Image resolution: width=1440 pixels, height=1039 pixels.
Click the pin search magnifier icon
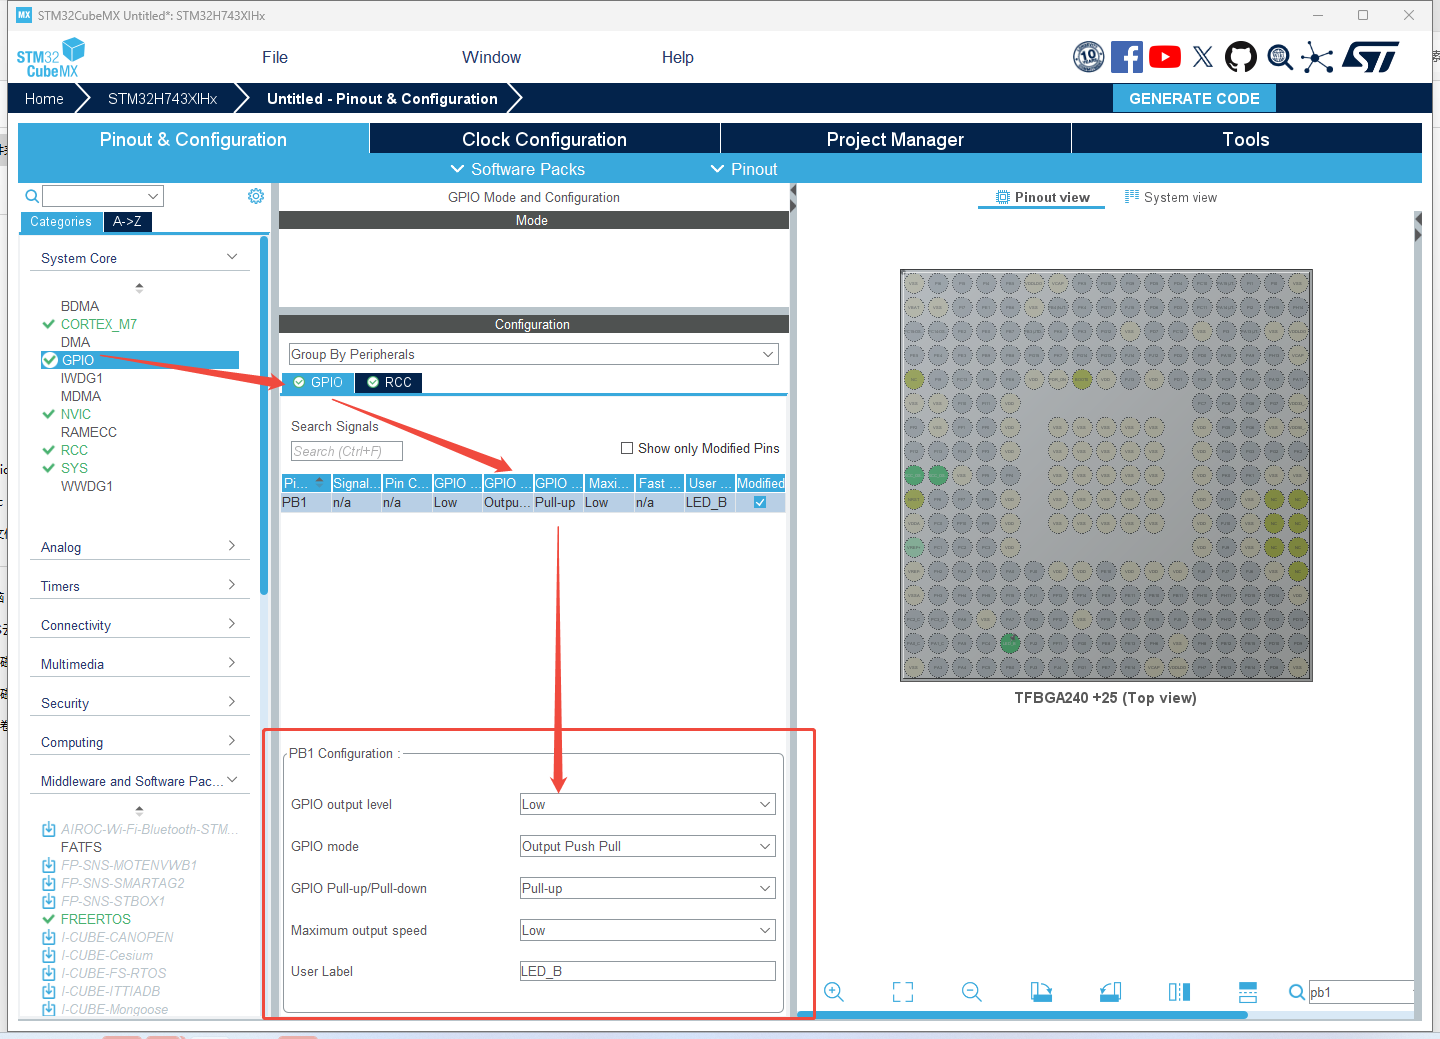pyautogui.click(x=1297, y=992)
